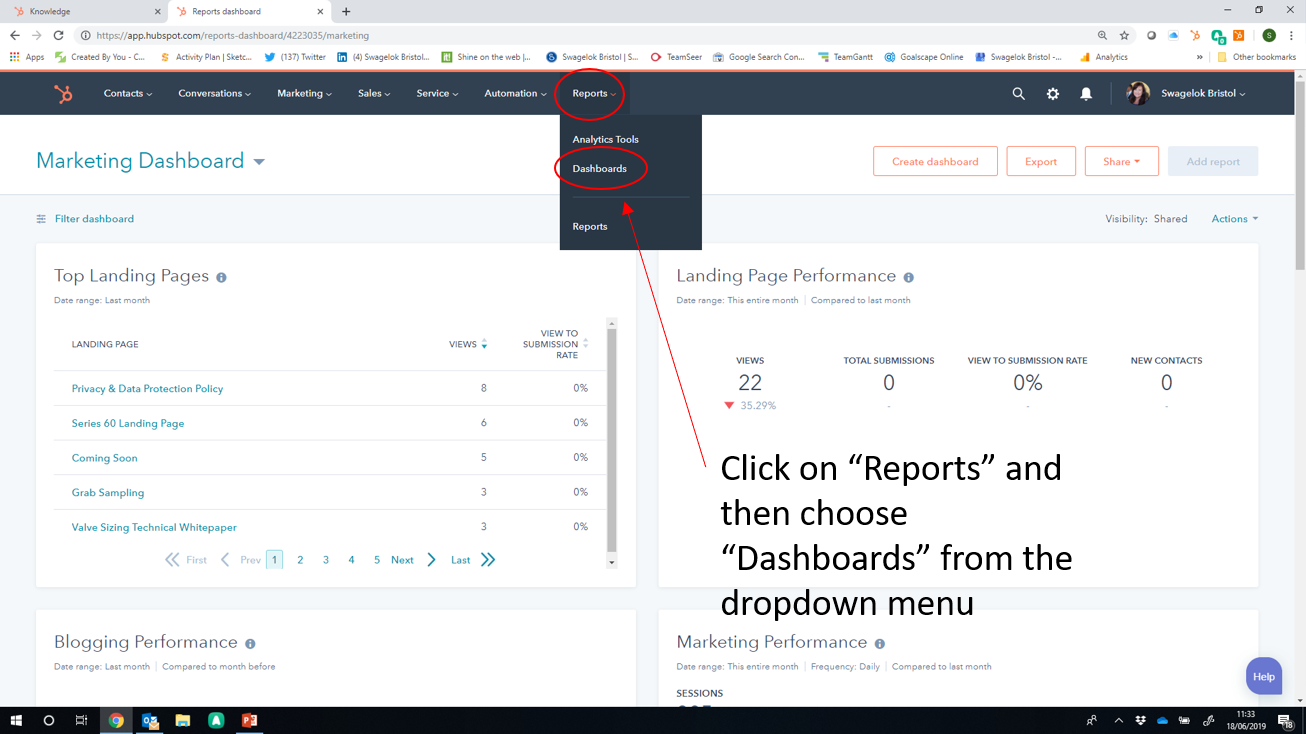Open the Swagelok Bristol account dropdown
The width and height of the screenshot is (1306, 734).
[x=1202, y=94]
